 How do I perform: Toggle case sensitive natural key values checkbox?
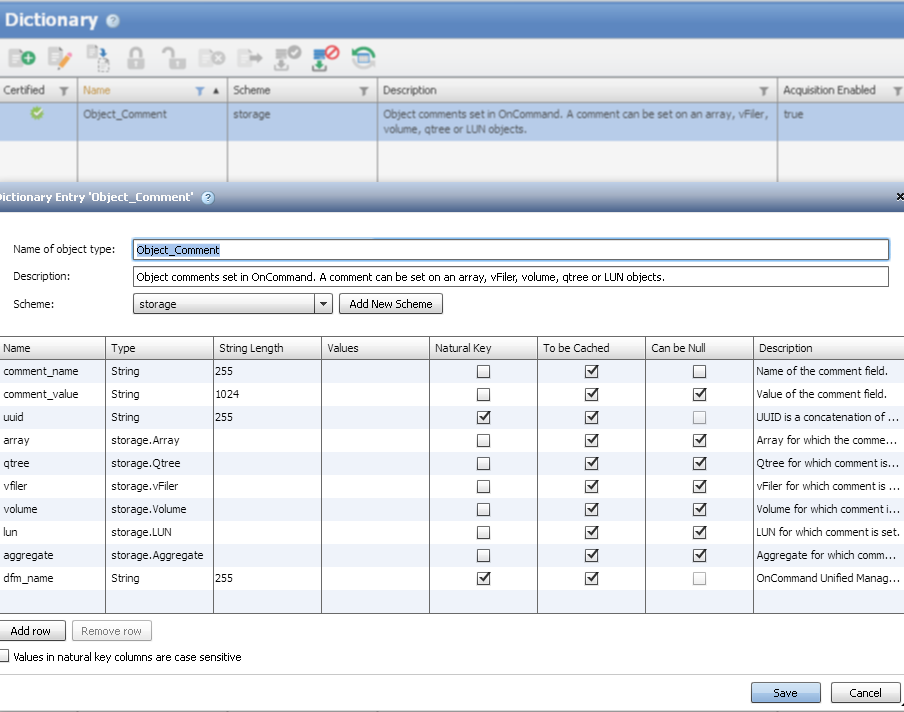tap(5, 657)
